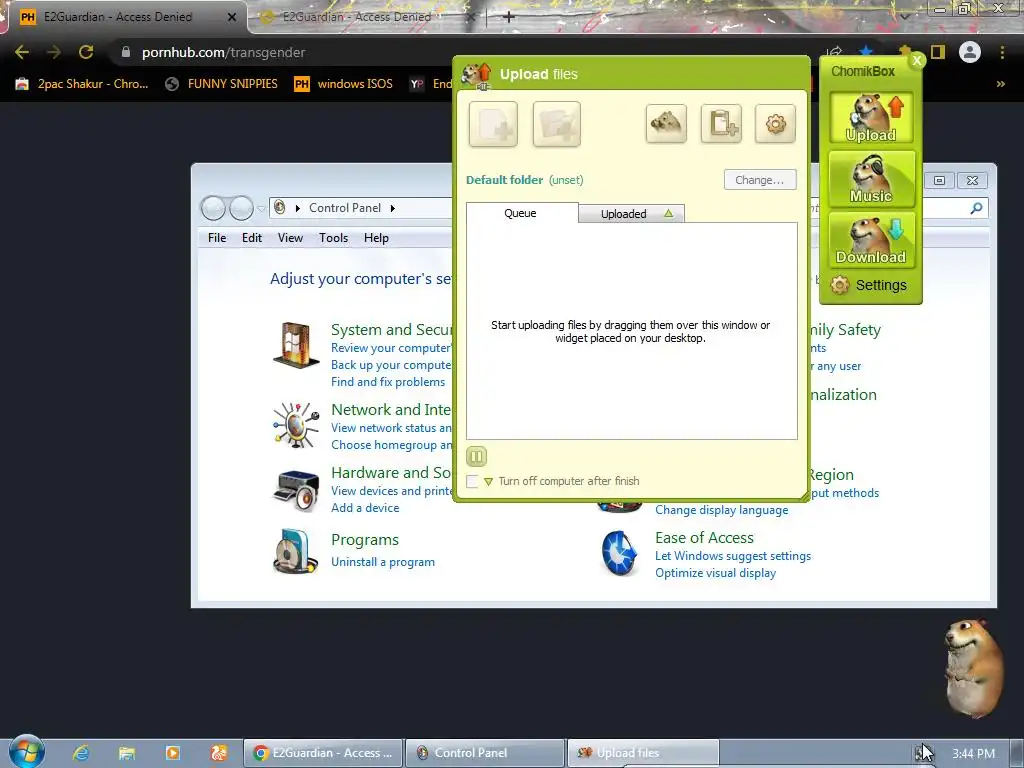Open the Tools menu in Control Panel
Image resolution: width=1024 pixels, height=768 pixels.
333,238
